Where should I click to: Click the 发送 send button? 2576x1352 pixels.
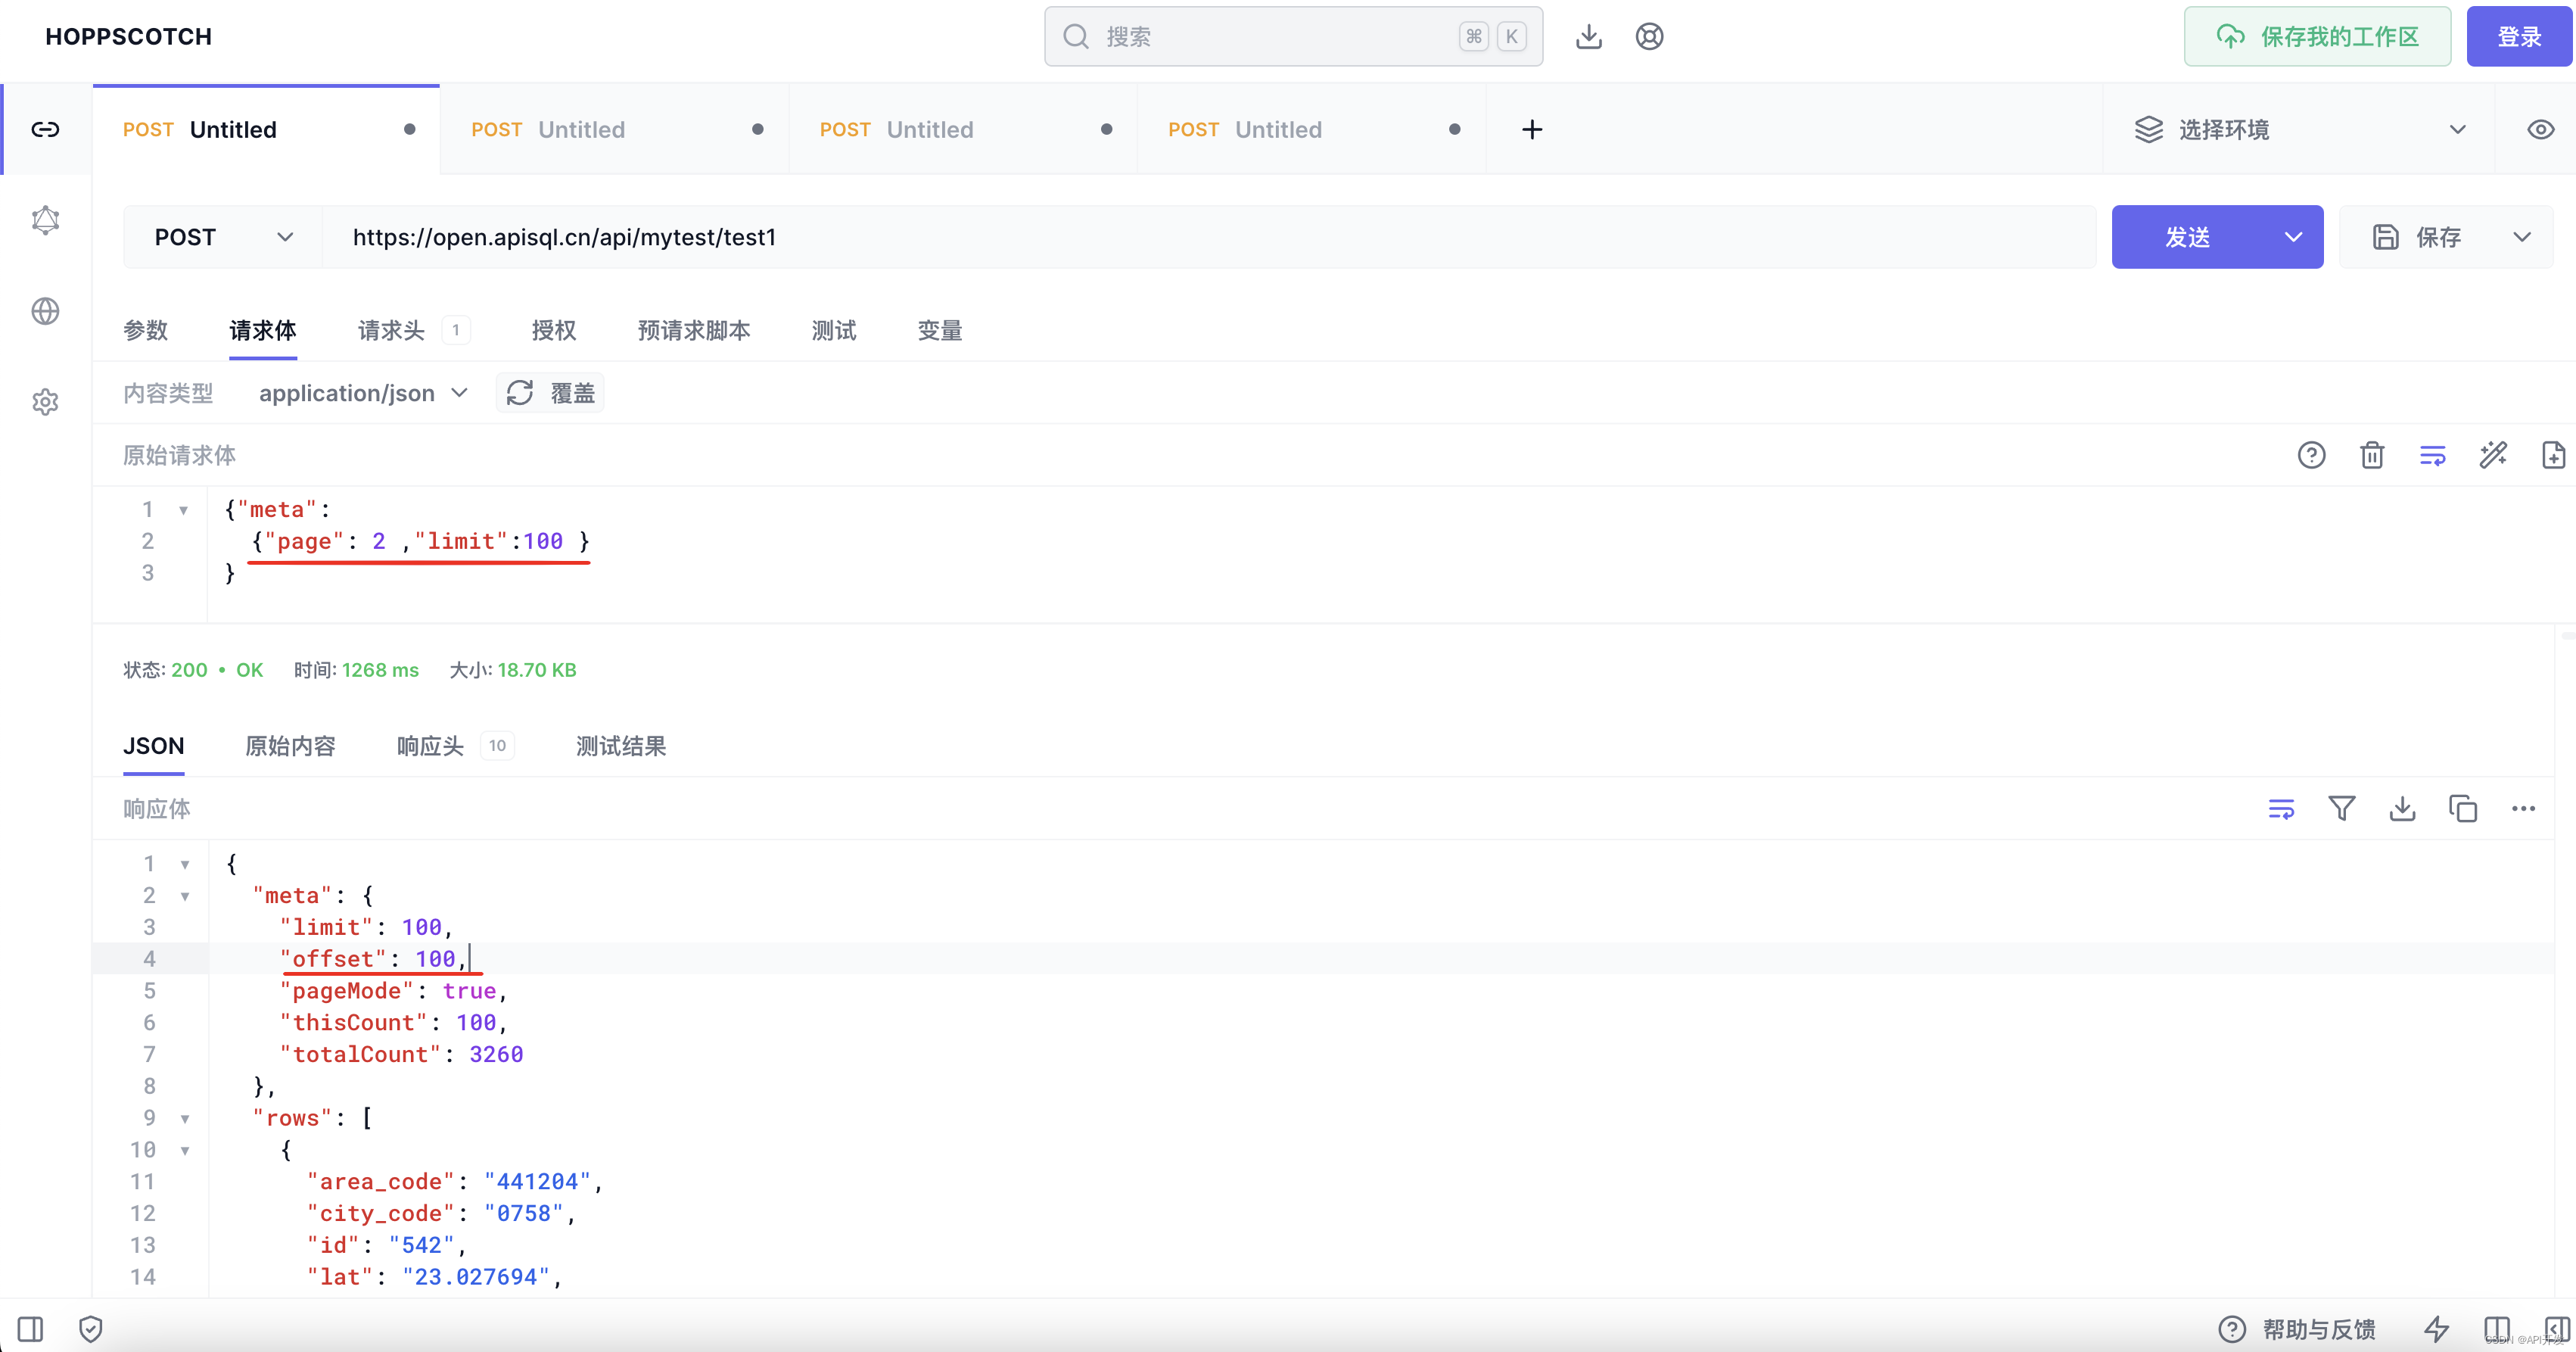point(2188,237)
